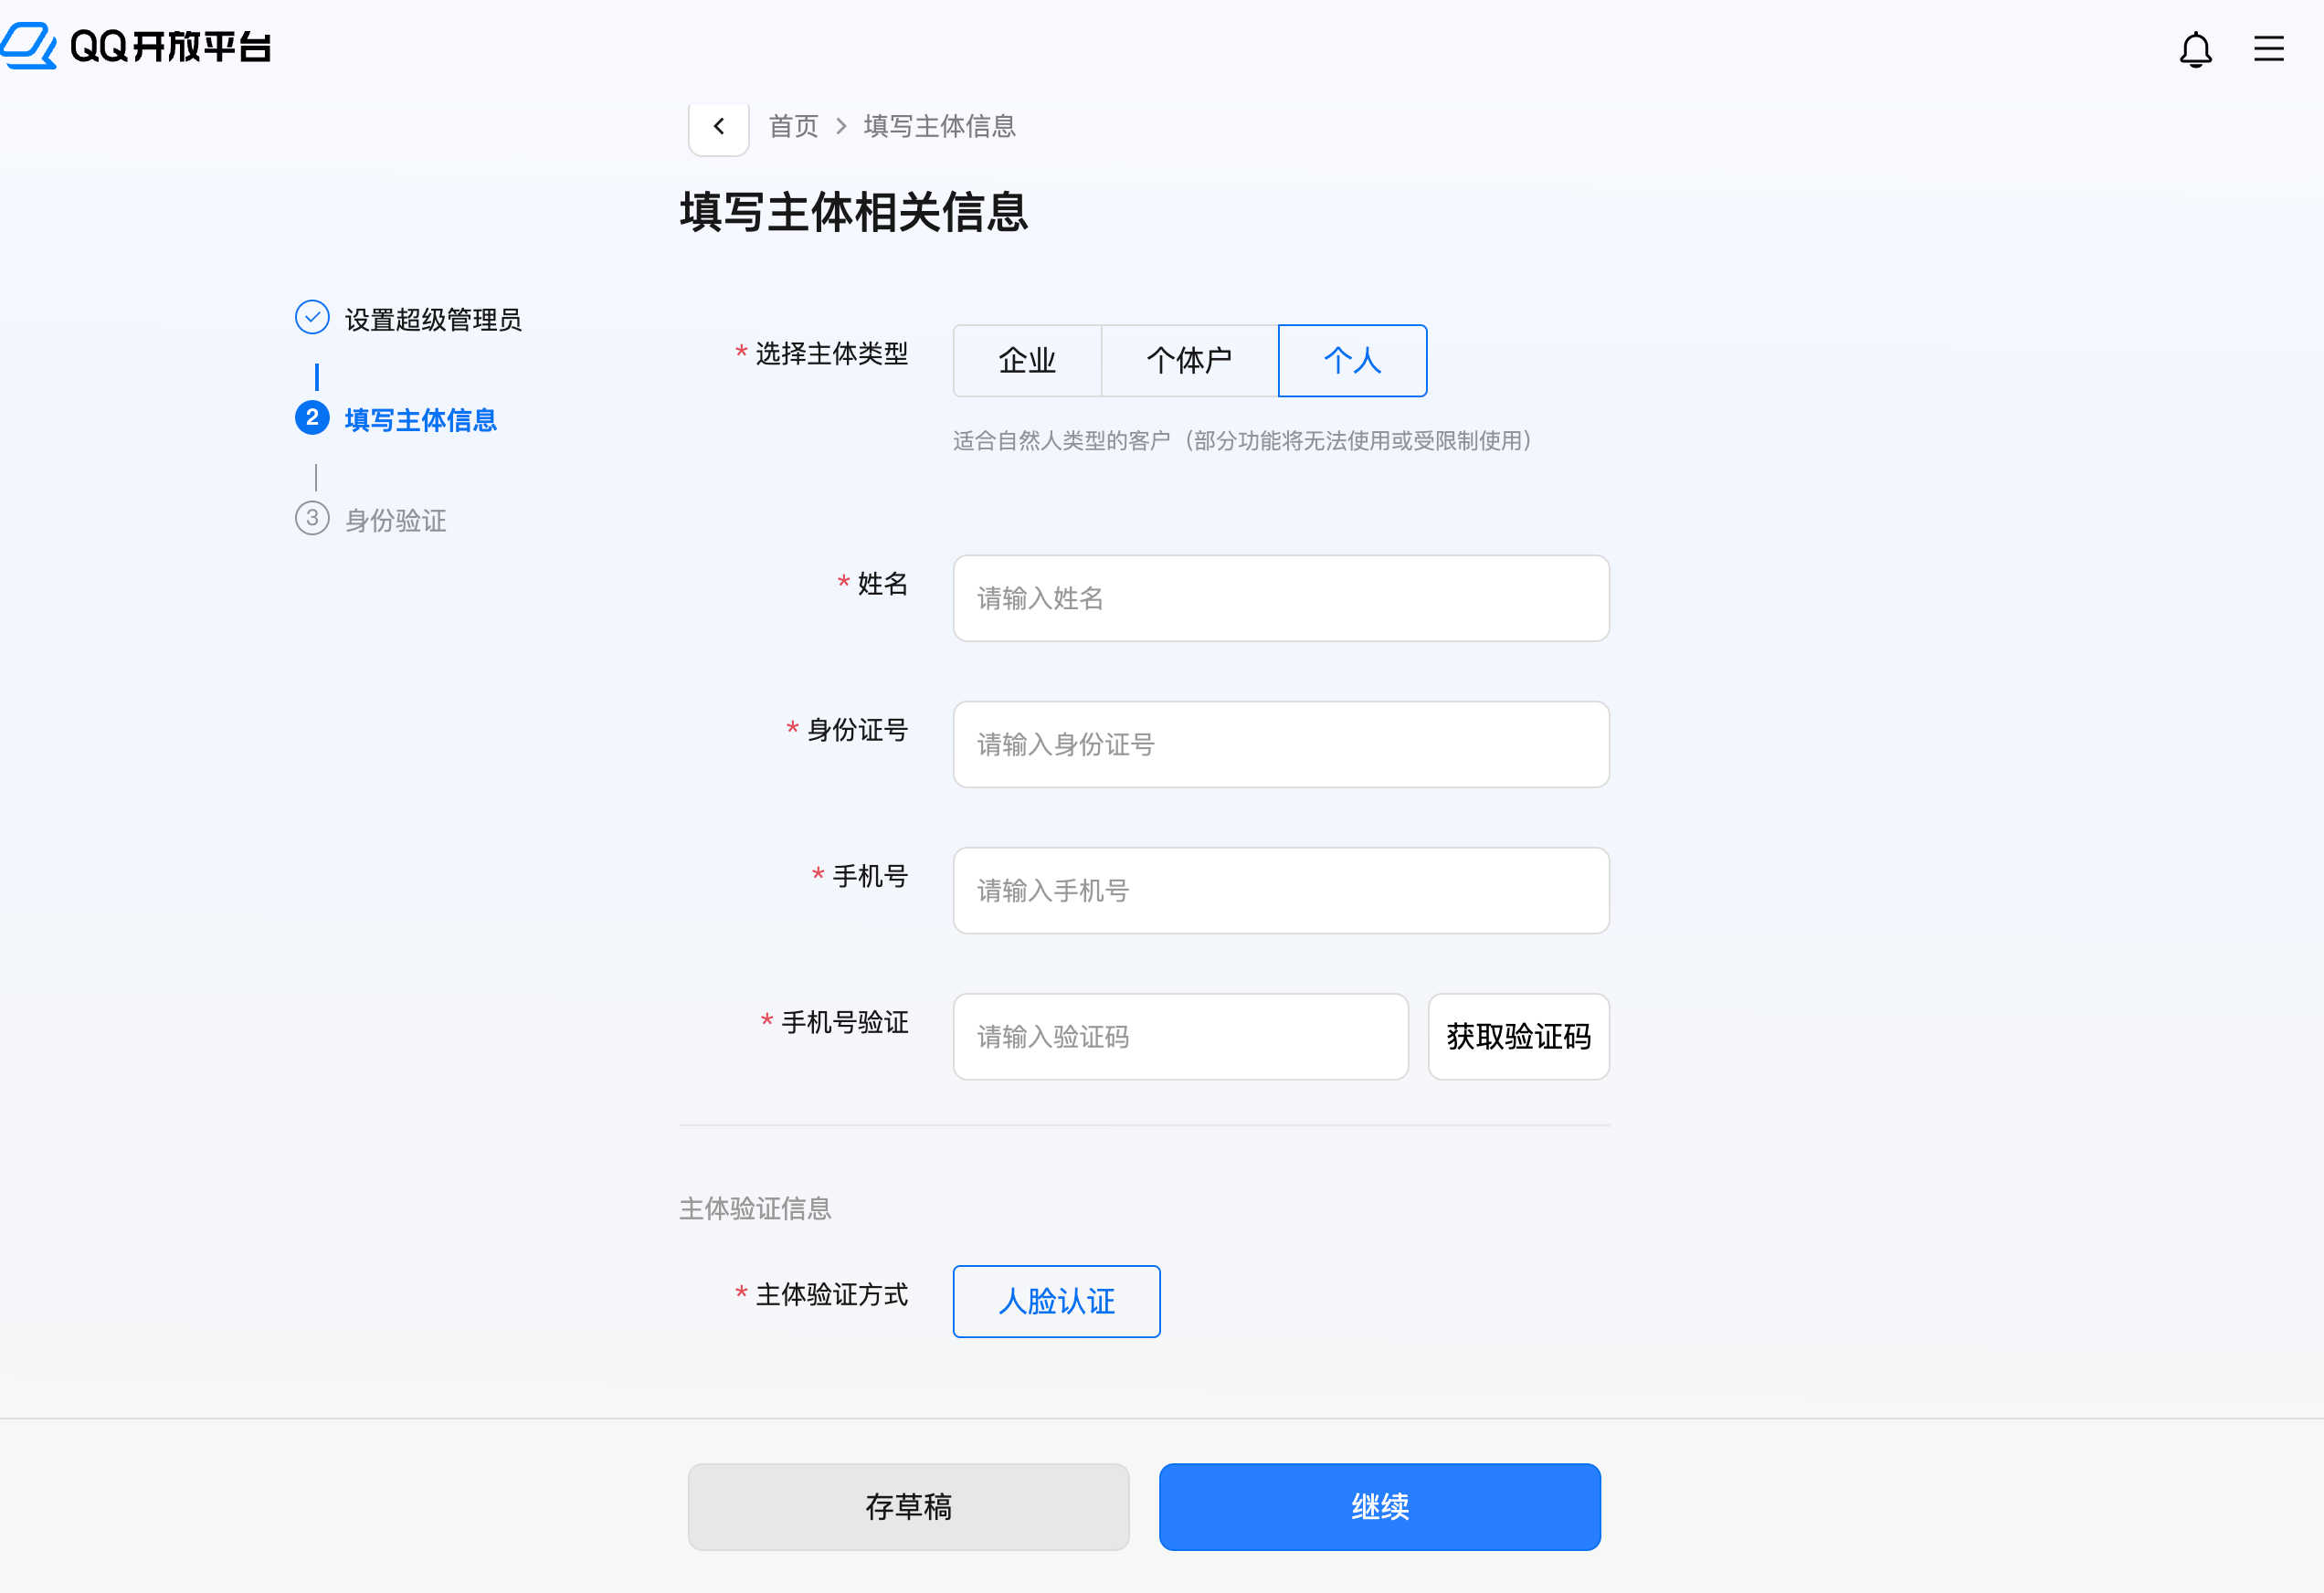2324x1593 pixels.
Task: Open the hamburger menu at top right
Action: (2269, 48)
